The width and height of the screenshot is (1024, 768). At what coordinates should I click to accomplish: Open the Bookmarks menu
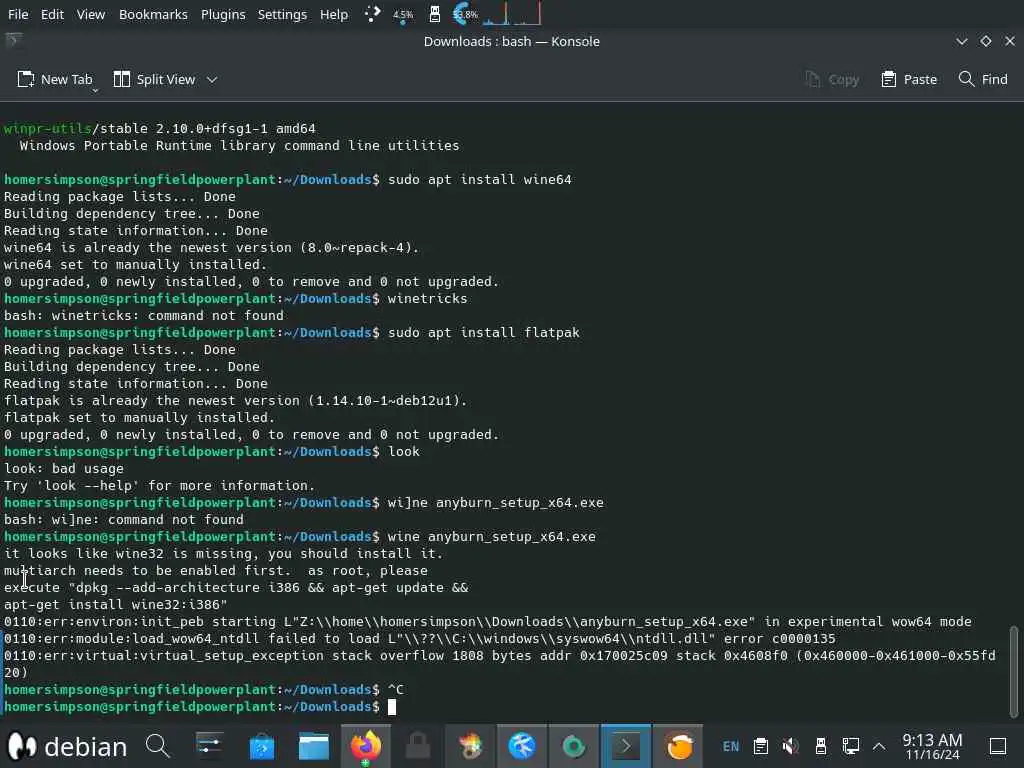point(153,14)
